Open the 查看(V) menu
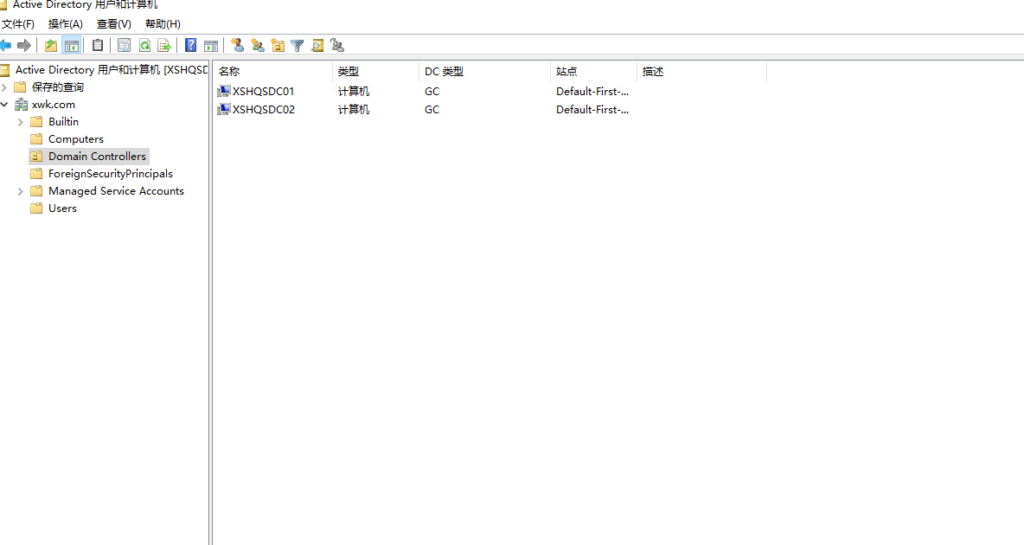This screenshot has width=1024, height=545. [114, 24]
